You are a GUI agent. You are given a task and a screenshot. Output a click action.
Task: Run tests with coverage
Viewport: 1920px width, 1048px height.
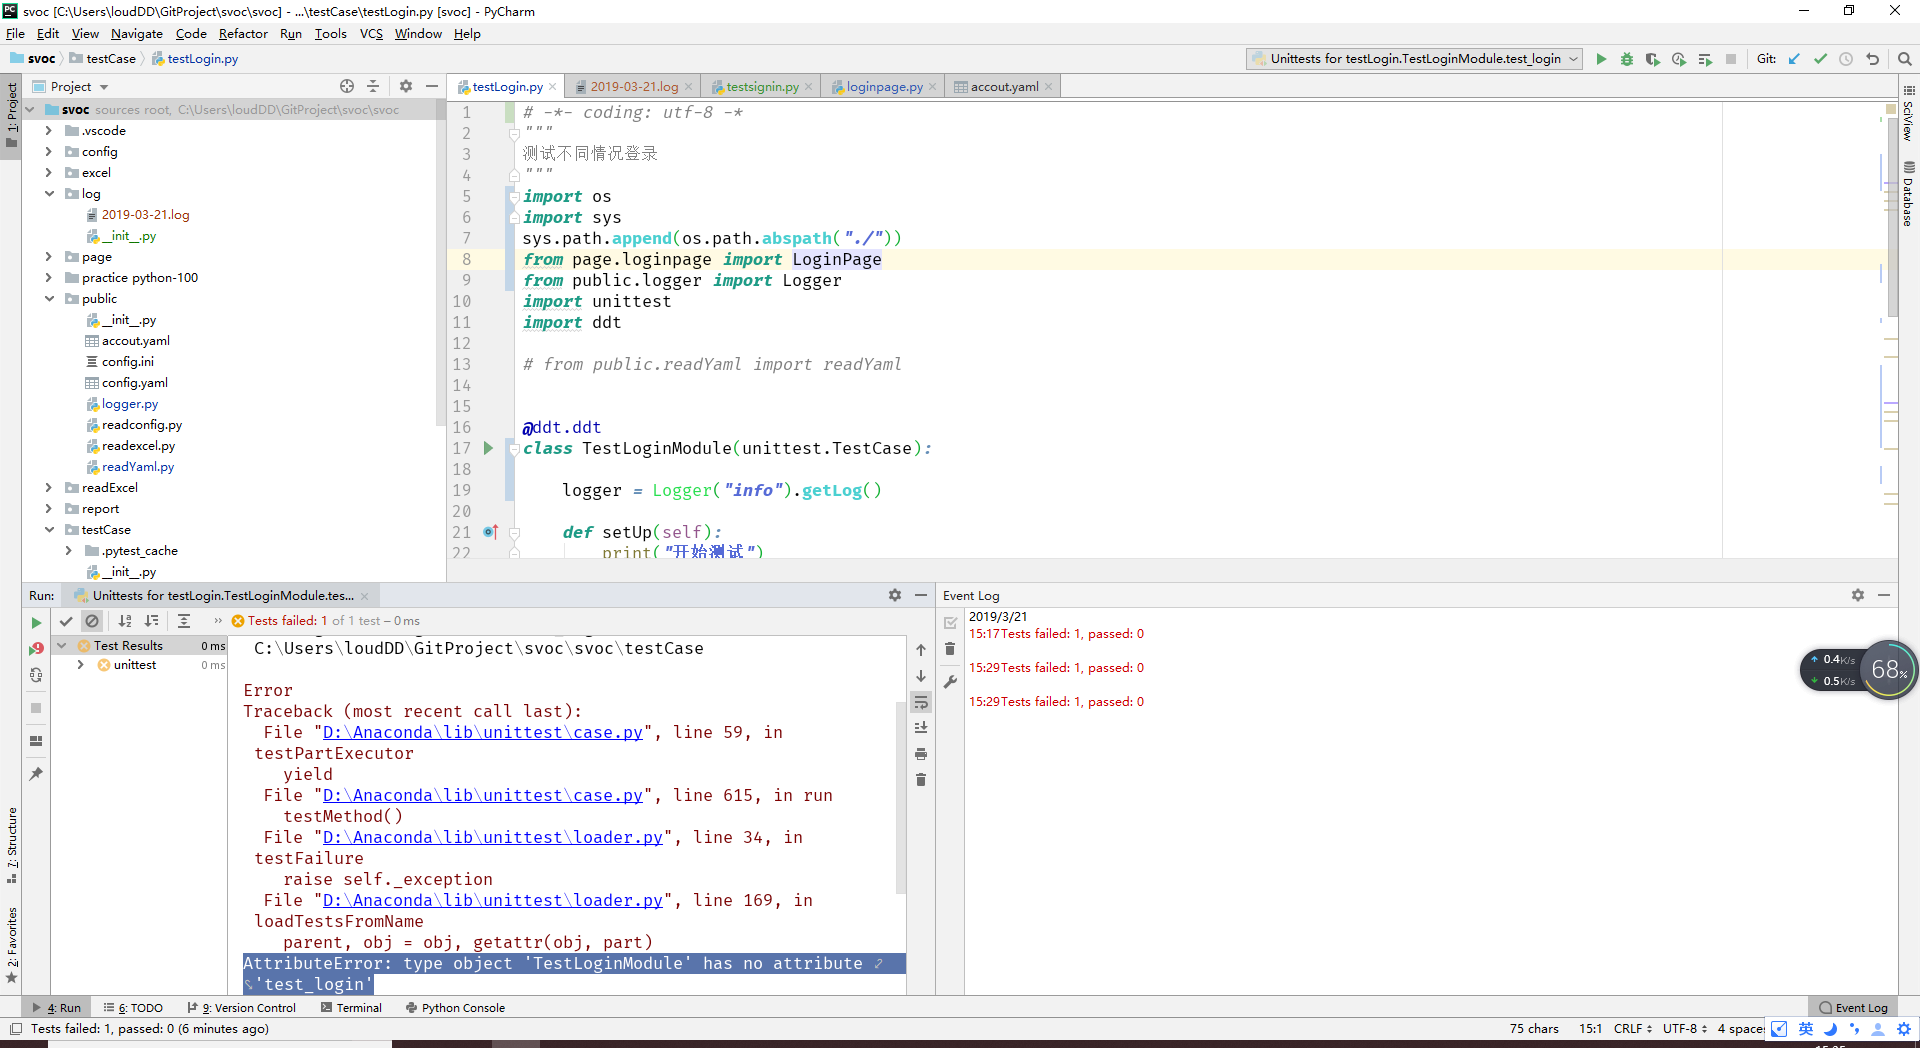(1653, 59)
